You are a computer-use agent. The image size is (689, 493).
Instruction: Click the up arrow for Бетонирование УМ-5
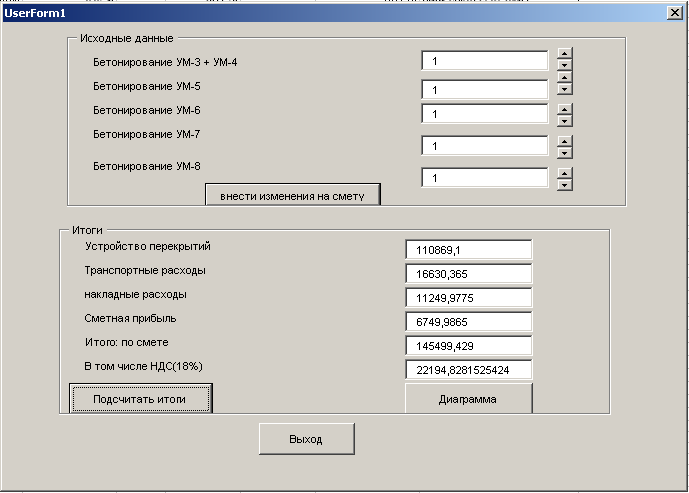tap(565, 77)
